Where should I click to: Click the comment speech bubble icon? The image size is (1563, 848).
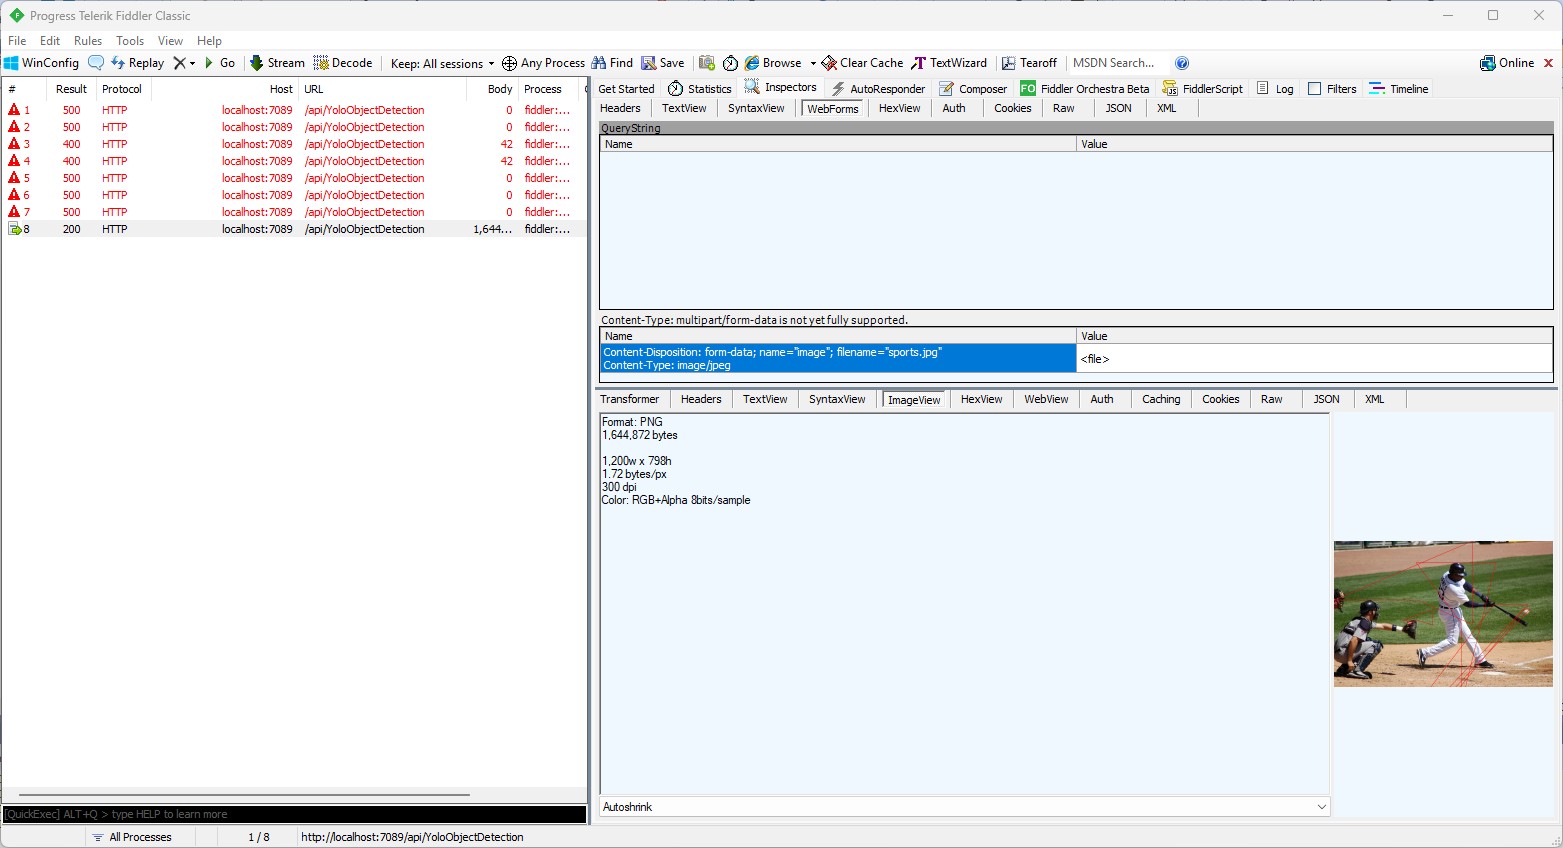click(x=96, y=63)
